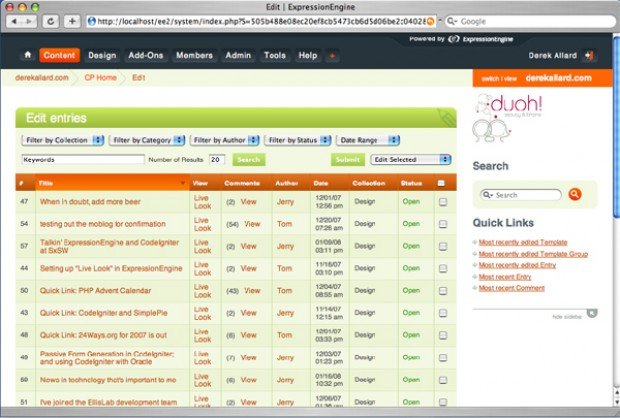Click the site globe icon in address bar

(91, 21)
